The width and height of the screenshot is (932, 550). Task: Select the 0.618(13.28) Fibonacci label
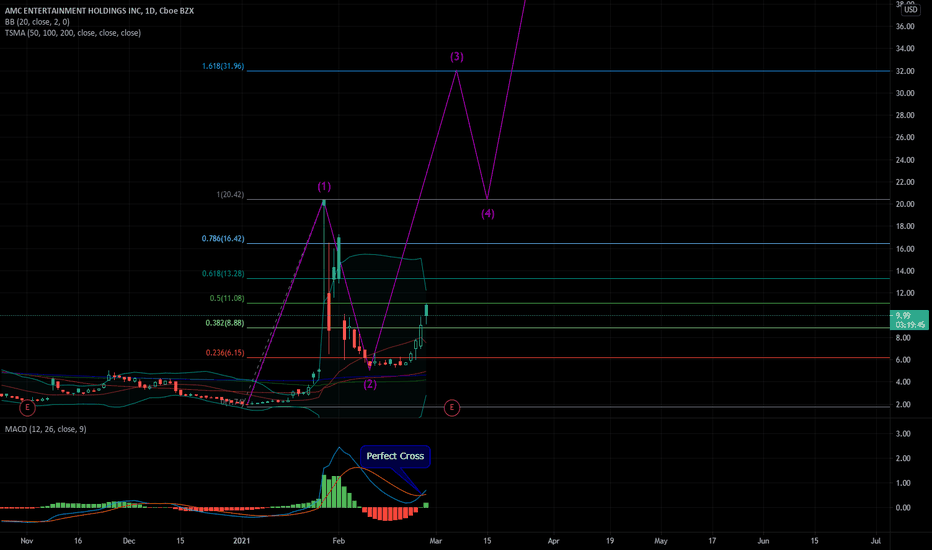coord(223,274)
